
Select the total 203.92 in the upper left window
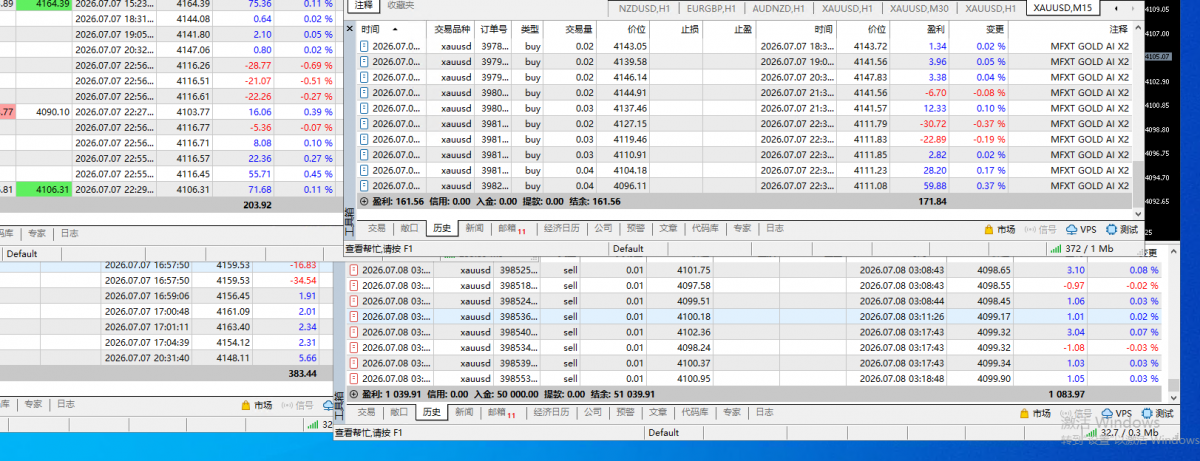257,205
